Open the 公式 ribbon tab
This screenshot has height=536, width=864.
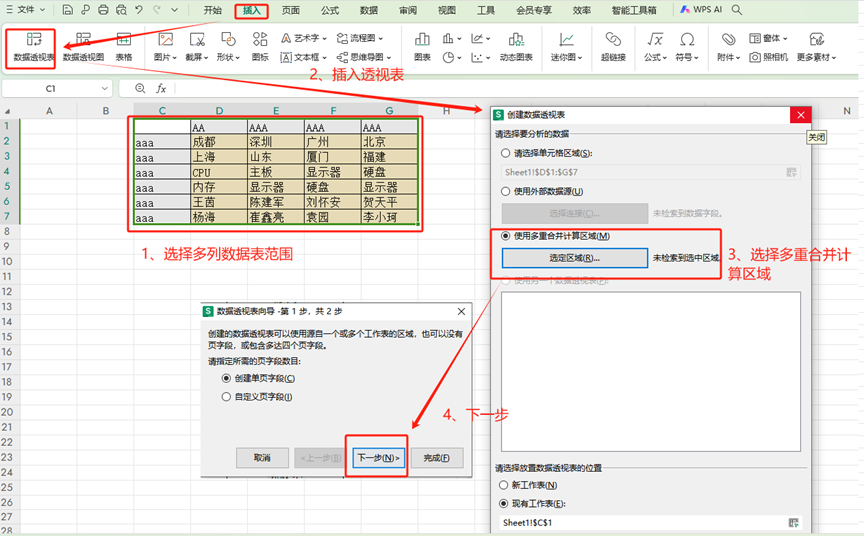click(x=330, y=10)
